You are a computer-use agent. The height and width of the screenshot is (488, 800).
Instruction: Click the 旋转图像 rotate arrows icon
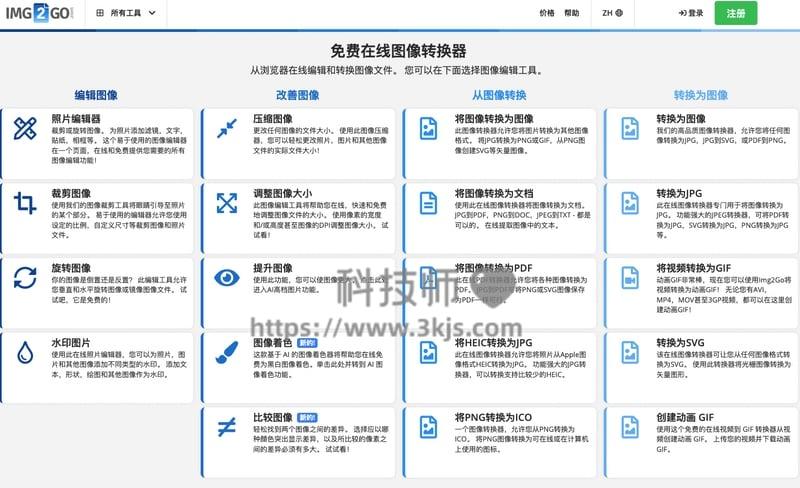(25, 278)
